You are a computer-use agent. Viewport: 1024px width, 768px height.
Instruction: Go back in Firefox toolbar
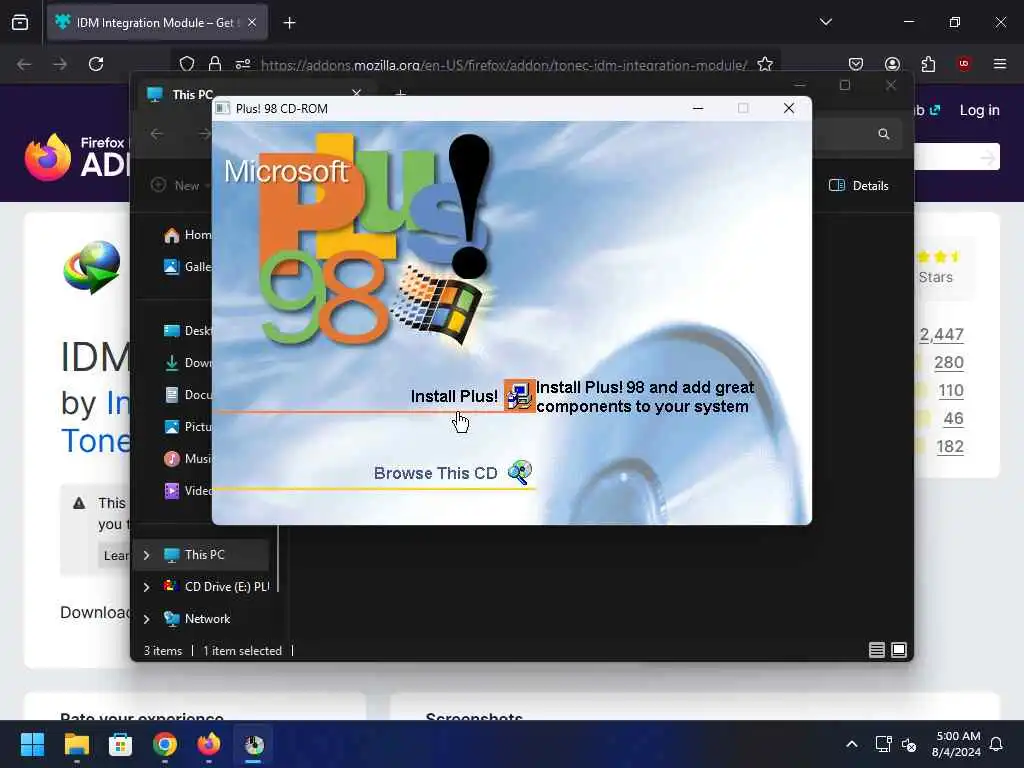24,64
